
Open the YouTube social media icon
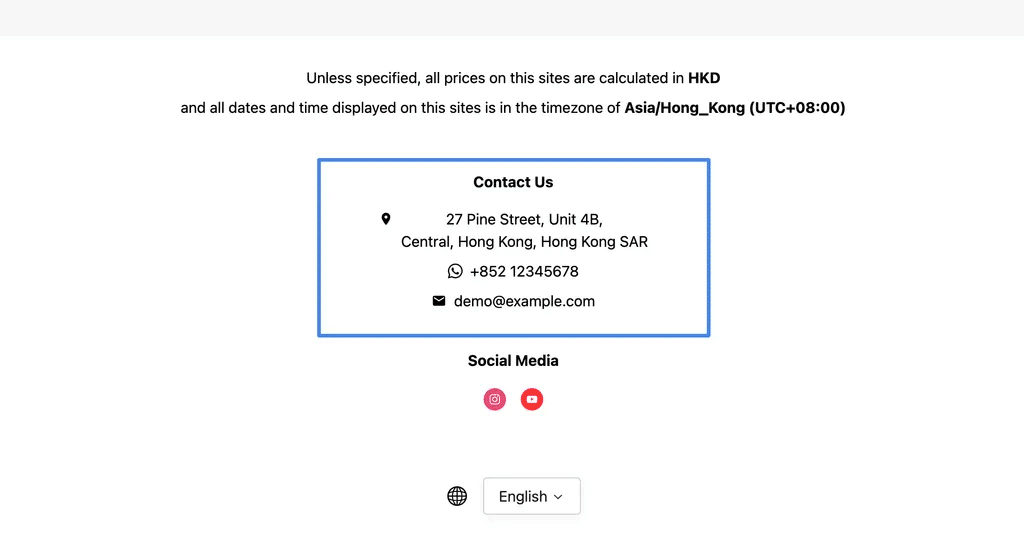pos(532,399)
